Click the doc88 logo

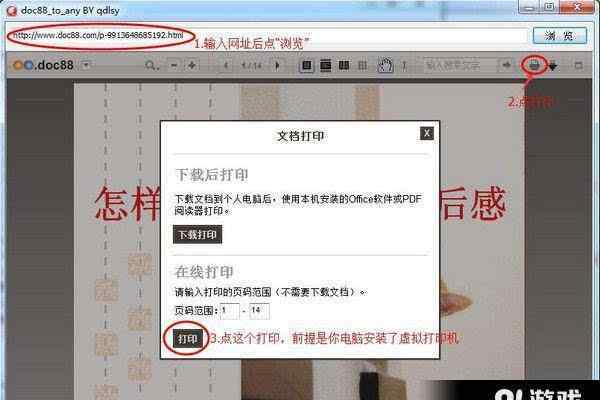(x=43, y=65)
